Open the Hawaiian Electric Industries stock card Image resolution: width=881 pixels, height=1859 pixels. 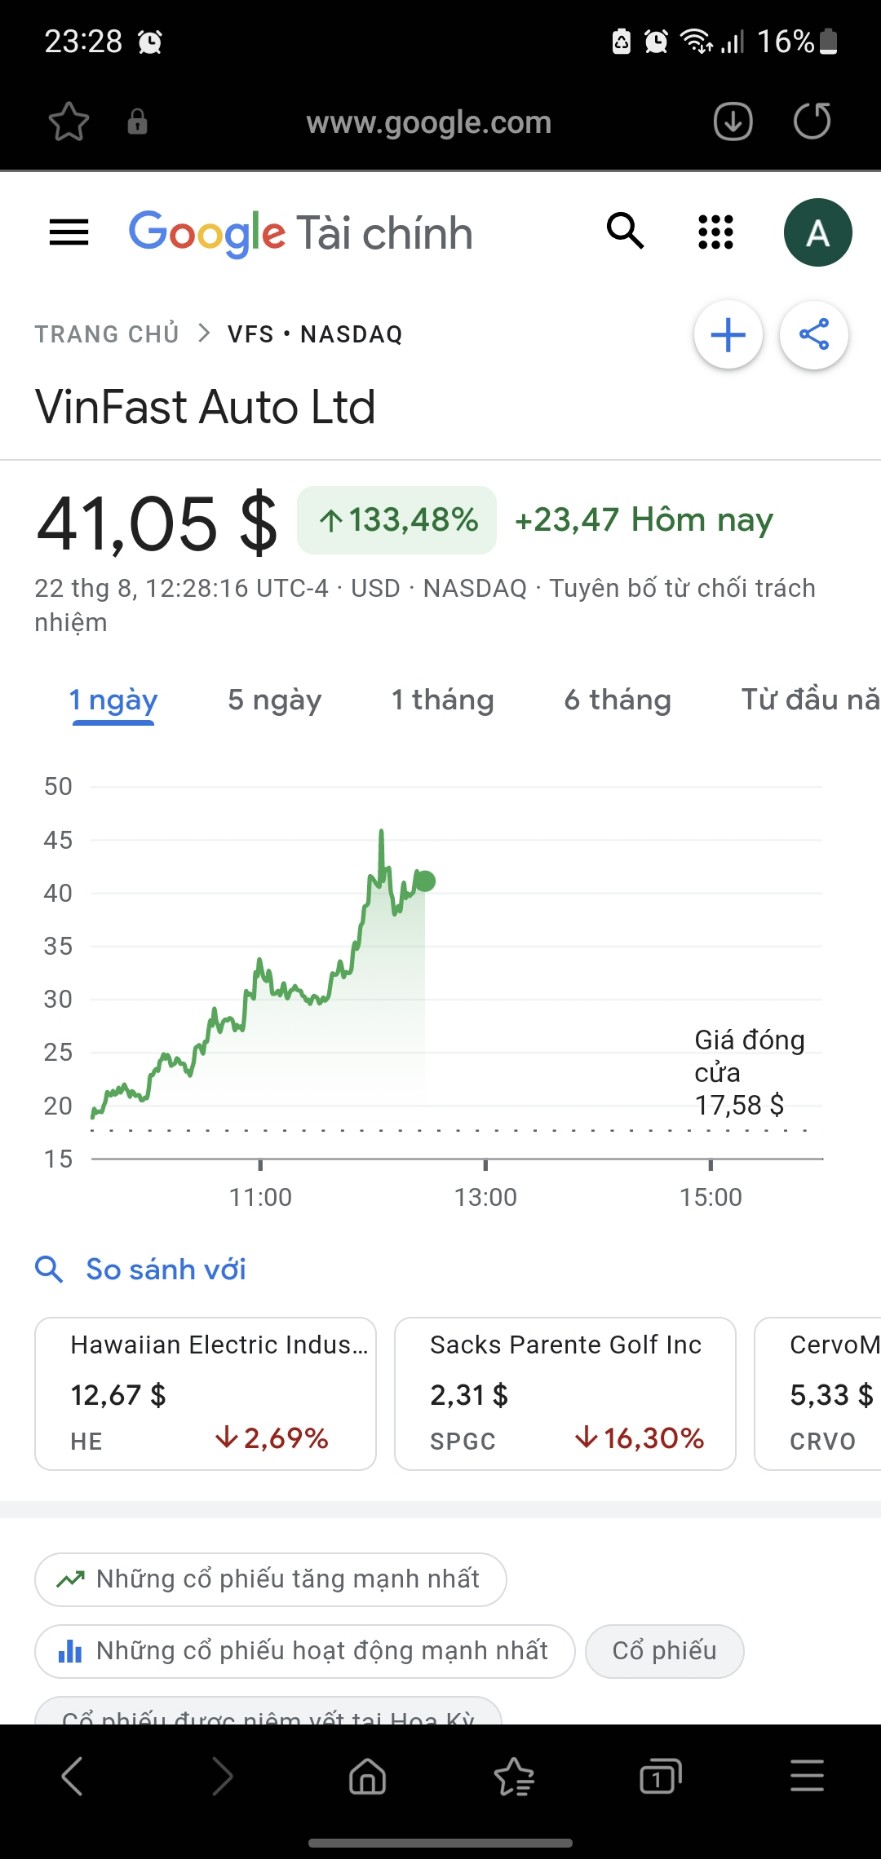tap(205, 1393)
